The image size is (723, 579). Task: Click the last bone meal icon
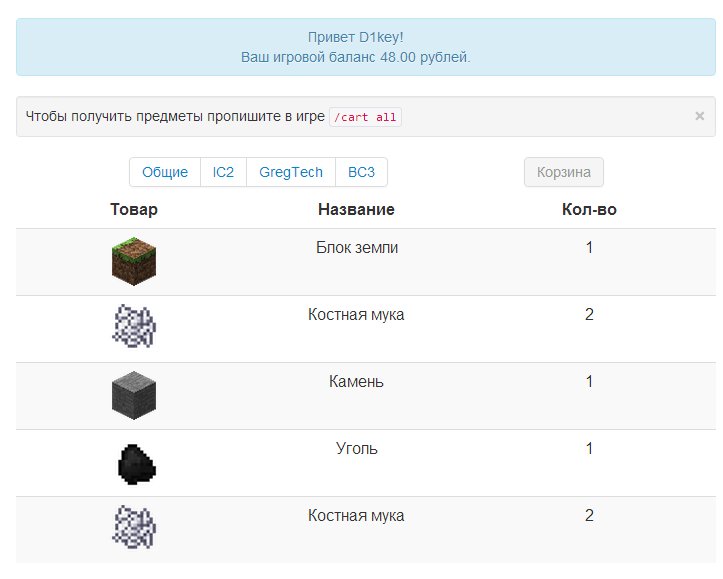coord(134,527)
